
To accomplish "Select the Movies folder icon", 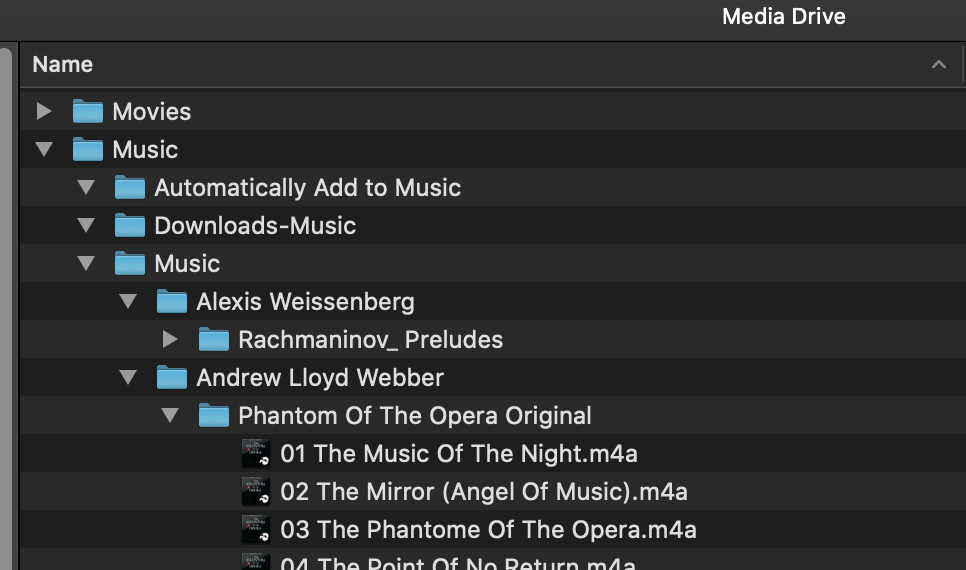I will click(87, 112).
